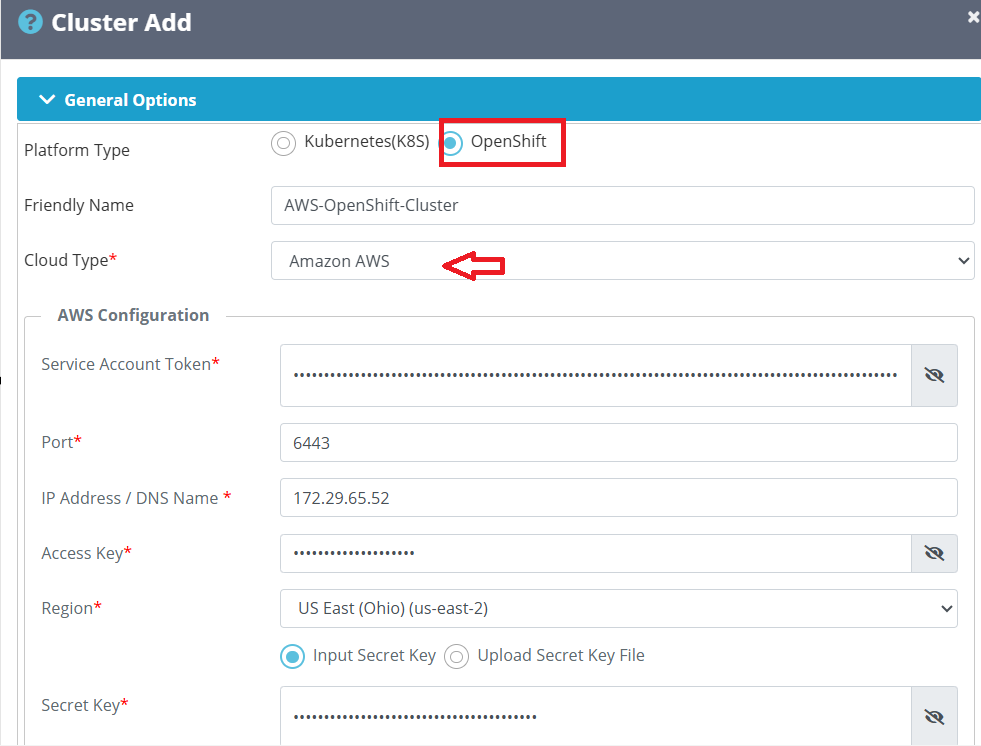Show the hidden Access Key value
981x746 pixels.
coord(934,553)
